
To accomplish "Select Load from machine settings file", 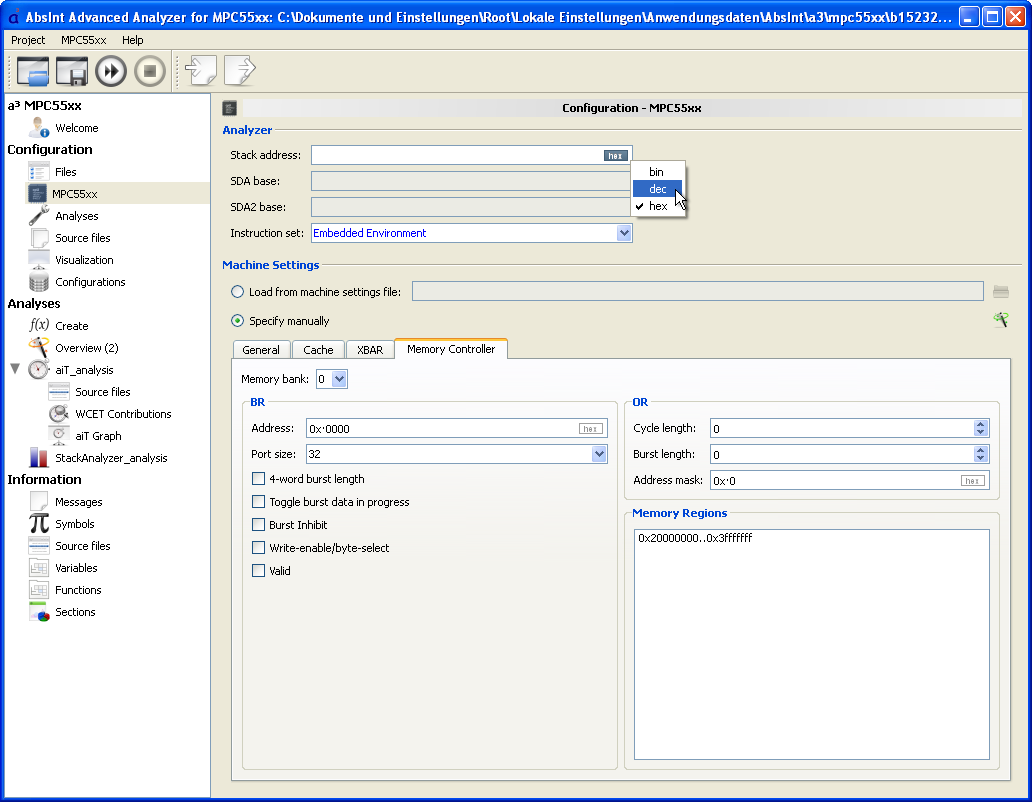I will point(237,291).
